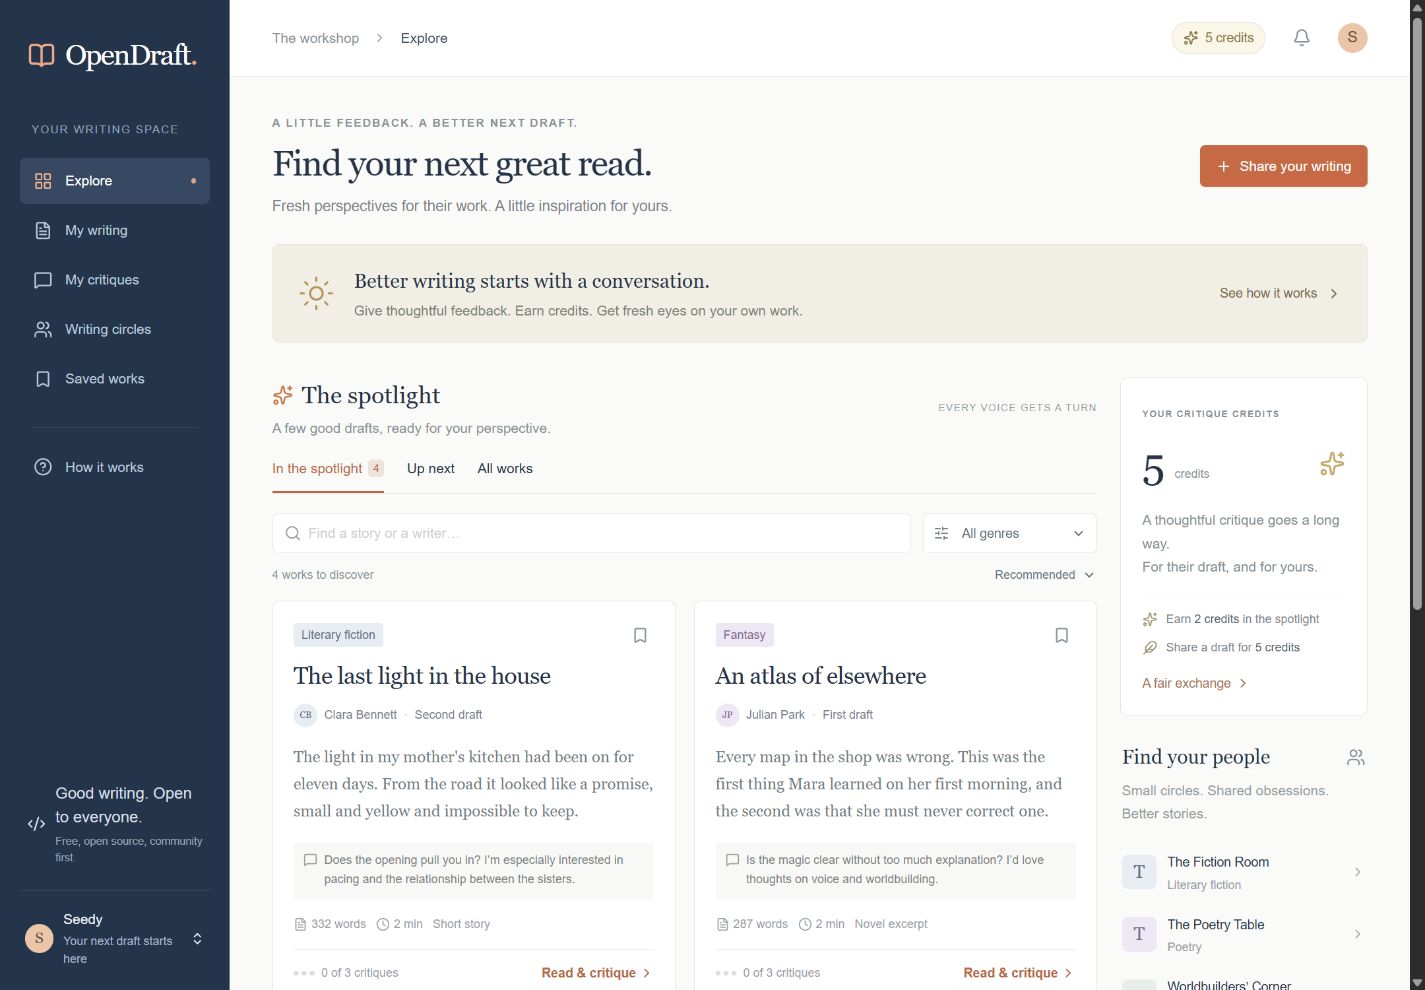The image size is (1425, 990).
Task: Switch to the Up next tab
Action: [x=431, y=469]
